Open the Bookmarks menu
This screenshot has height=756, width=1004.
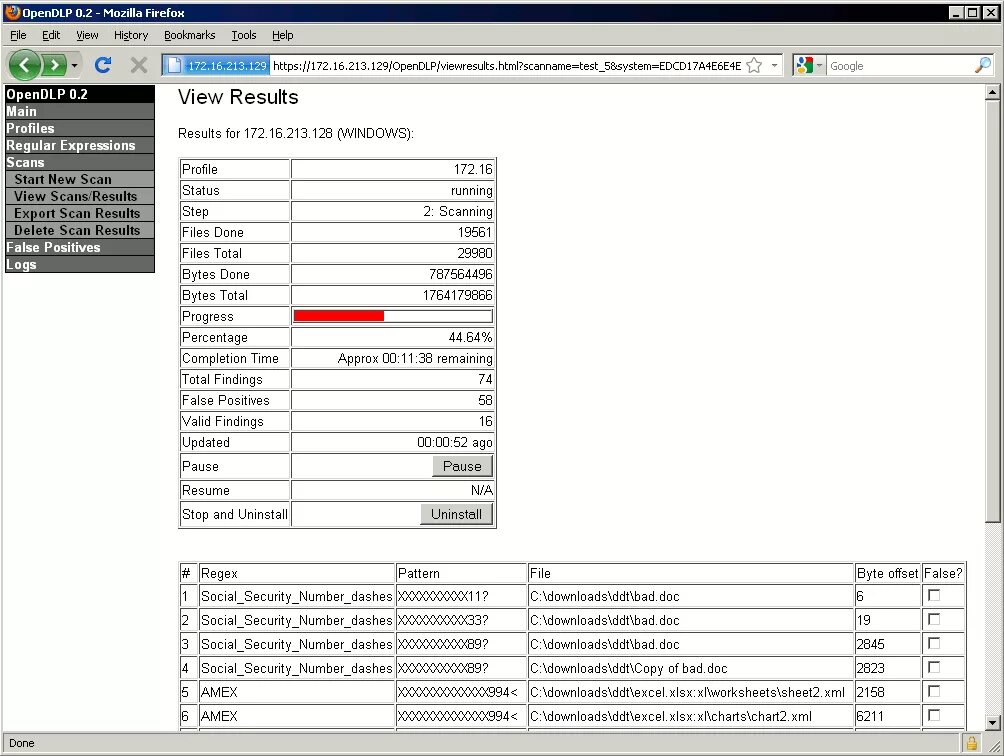(x=190, y=35)
